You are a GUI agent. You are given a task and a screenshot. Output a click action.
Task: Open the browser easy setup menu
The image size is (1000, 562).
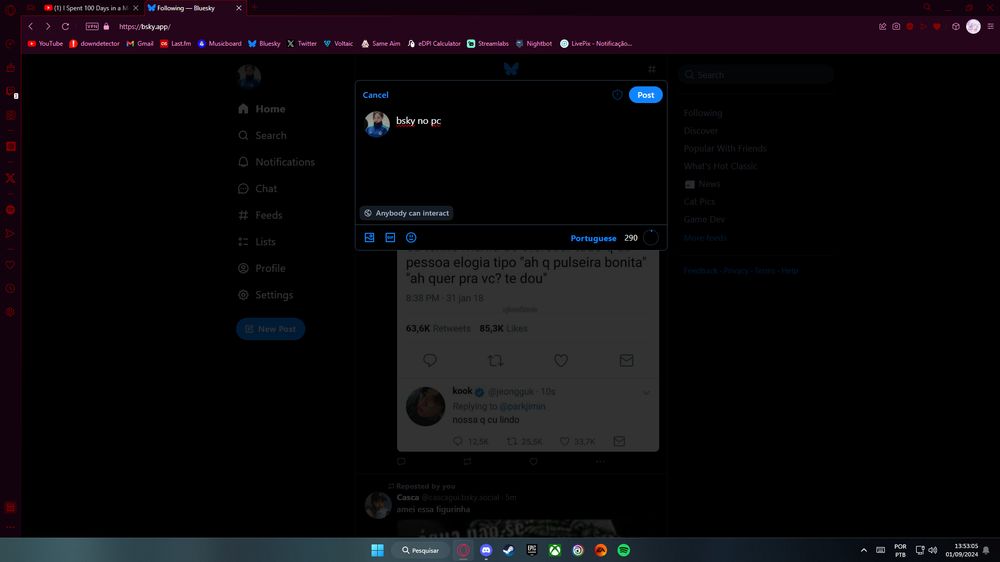tap(990, 26)
